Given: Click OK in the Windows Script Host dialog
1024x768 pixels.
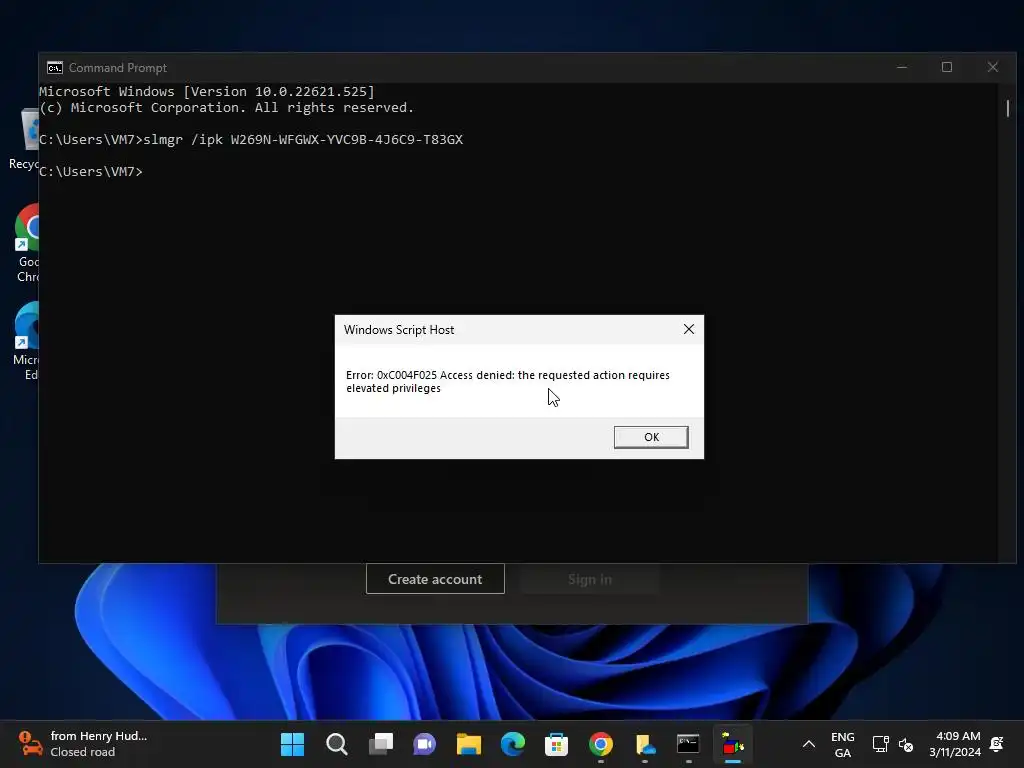Looking at the screenshot, I should click(651, 437).
